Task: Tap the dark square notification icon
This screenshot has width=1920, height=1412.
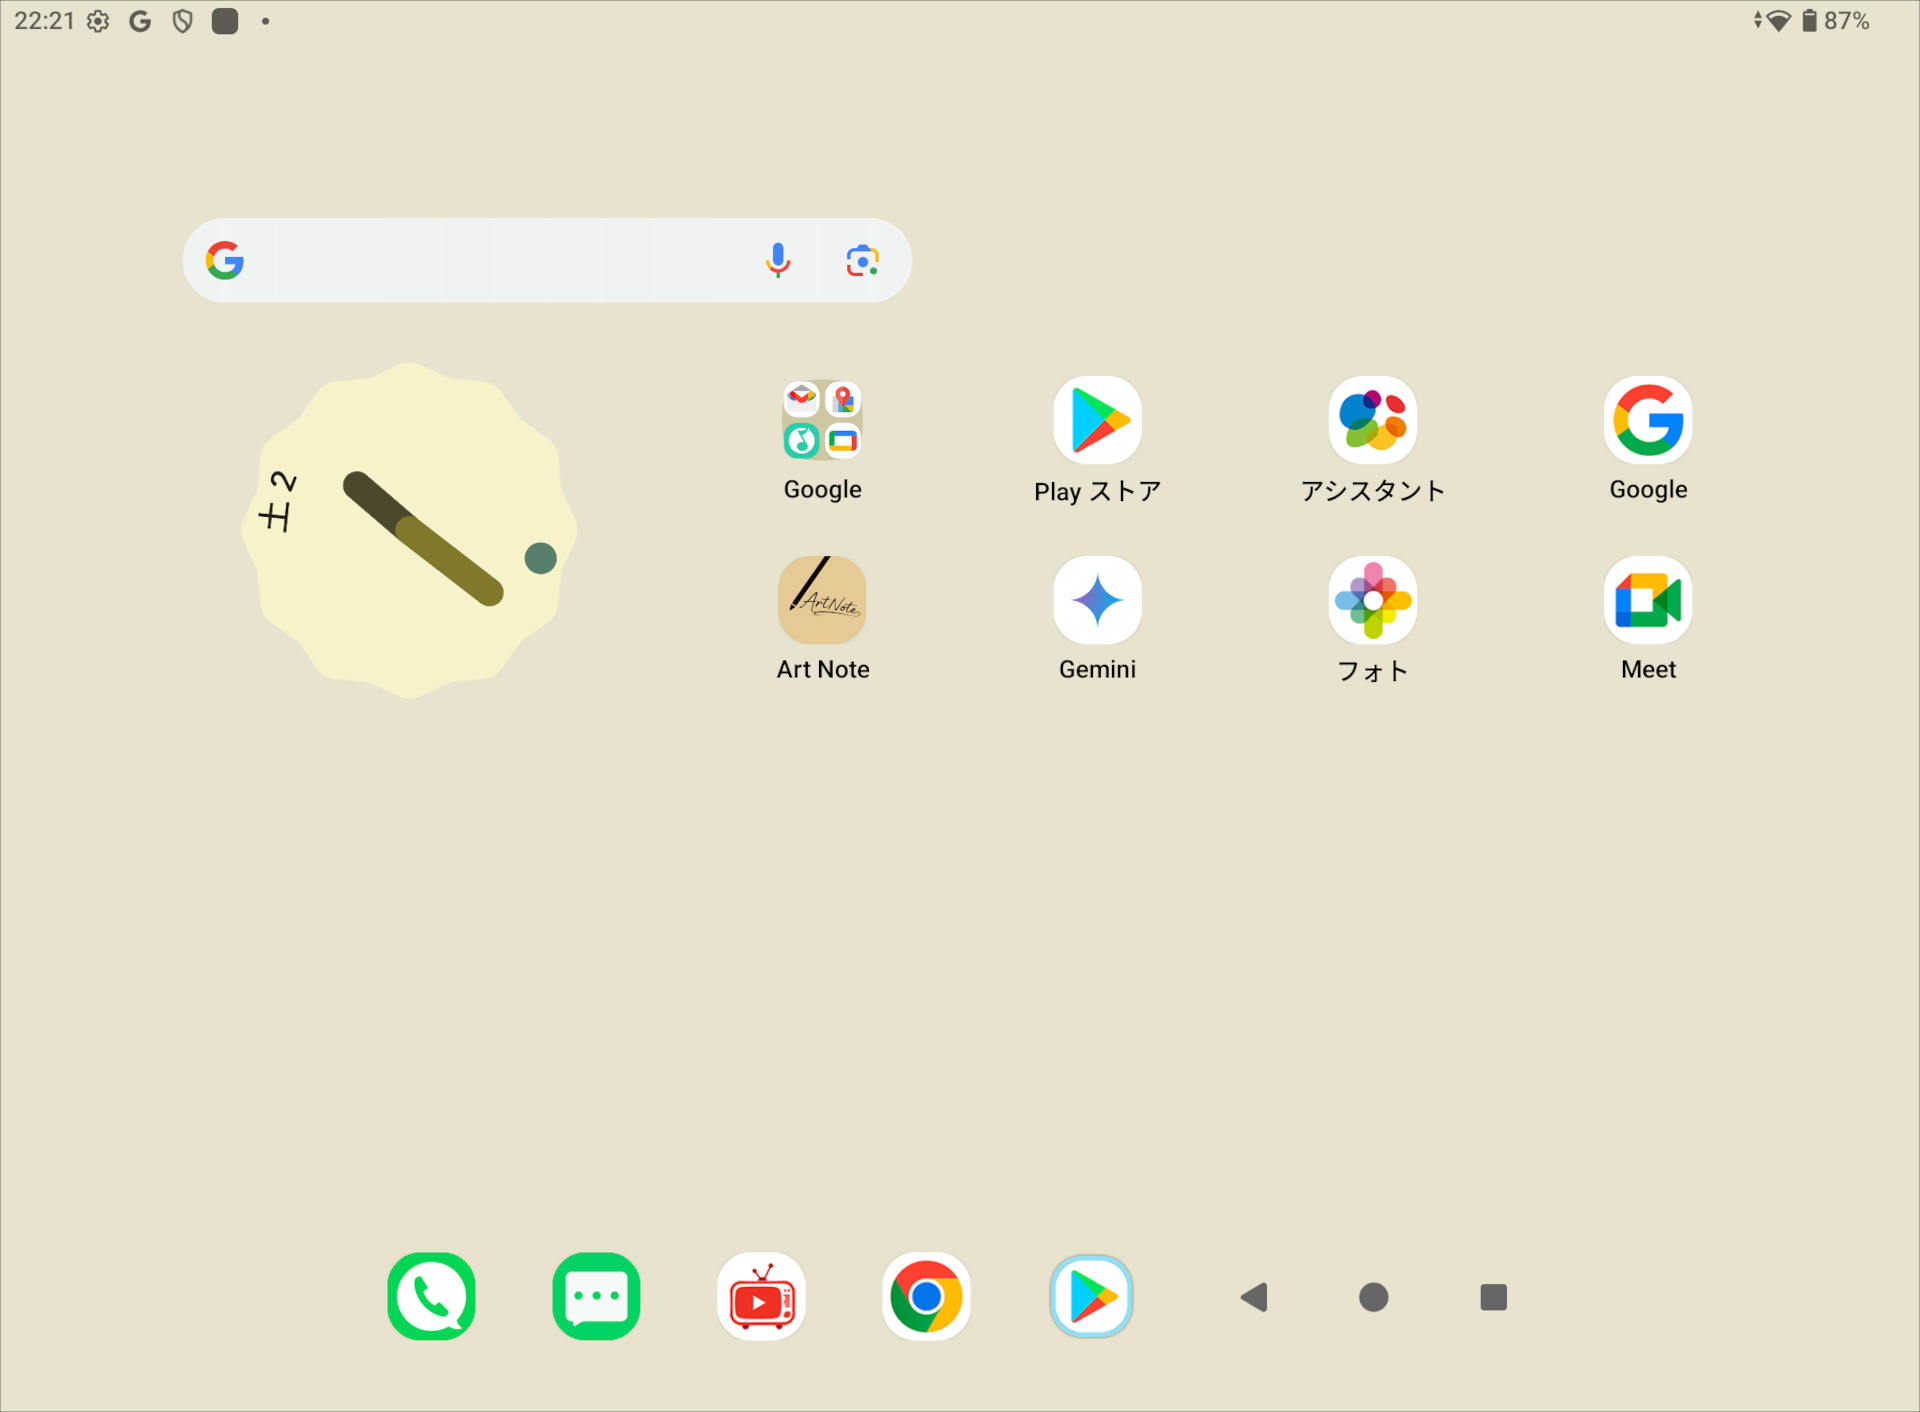Action: pos(225,21)
